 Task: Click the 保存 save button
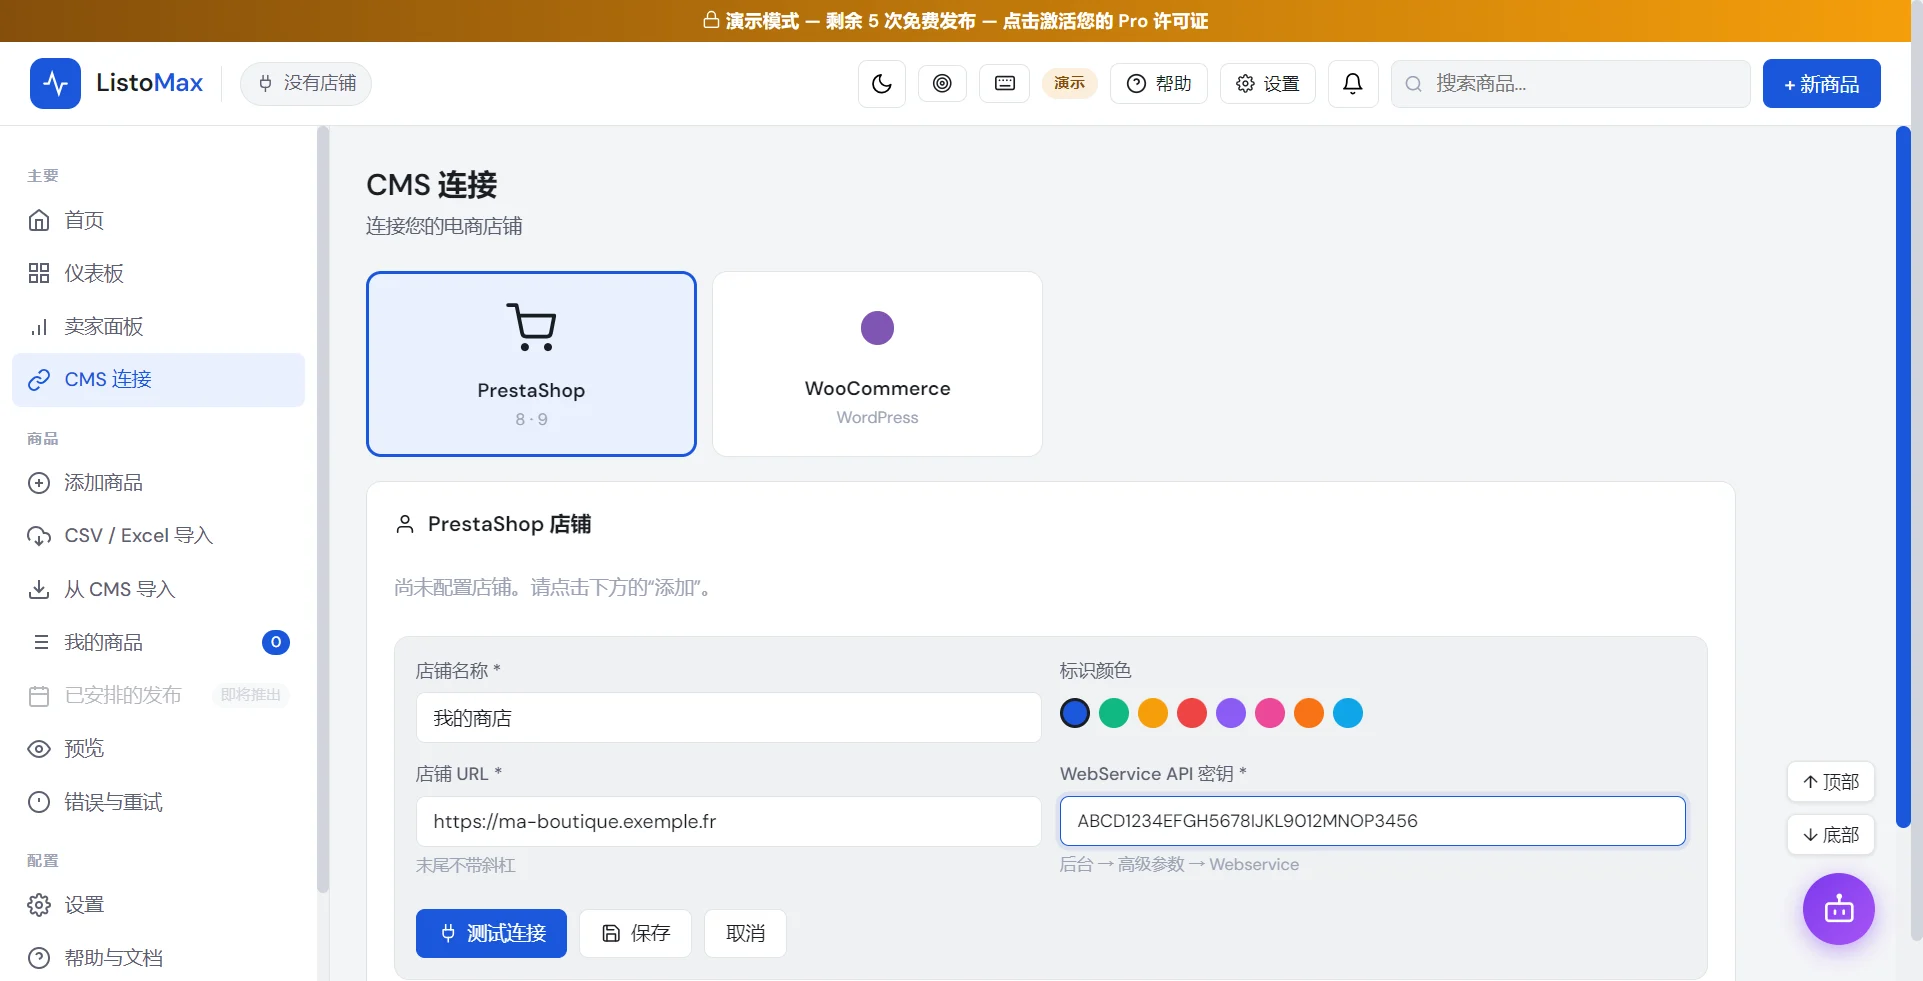coord(636,933)
